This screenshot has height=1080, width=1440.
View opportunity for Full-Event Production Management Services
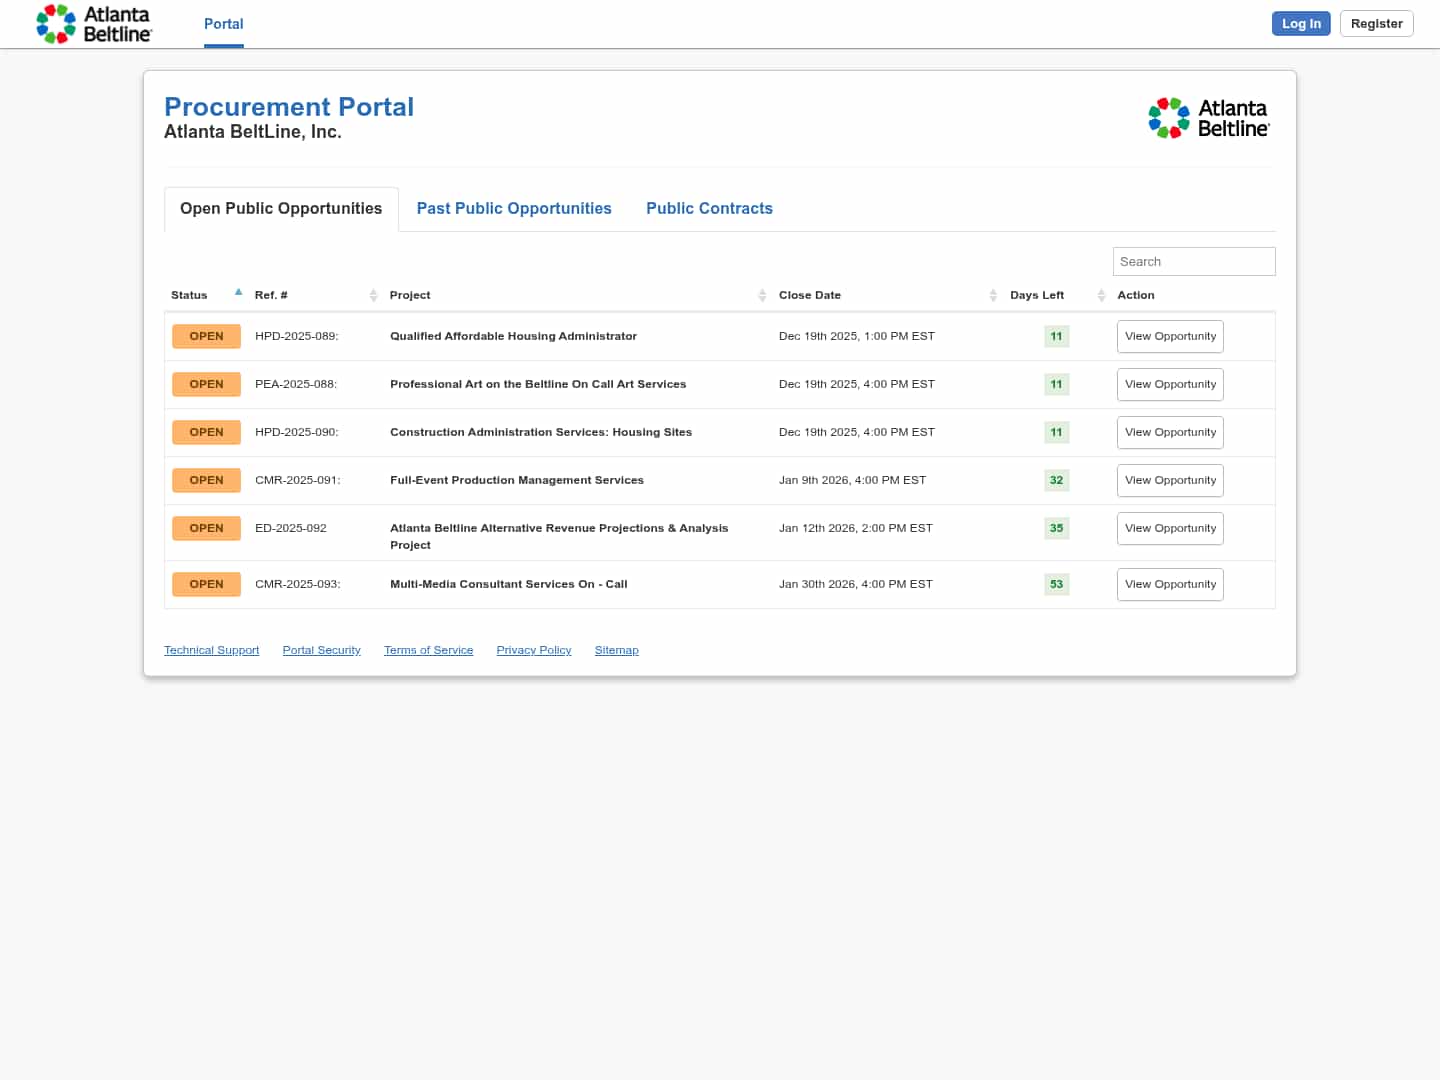pos(1170,480)
